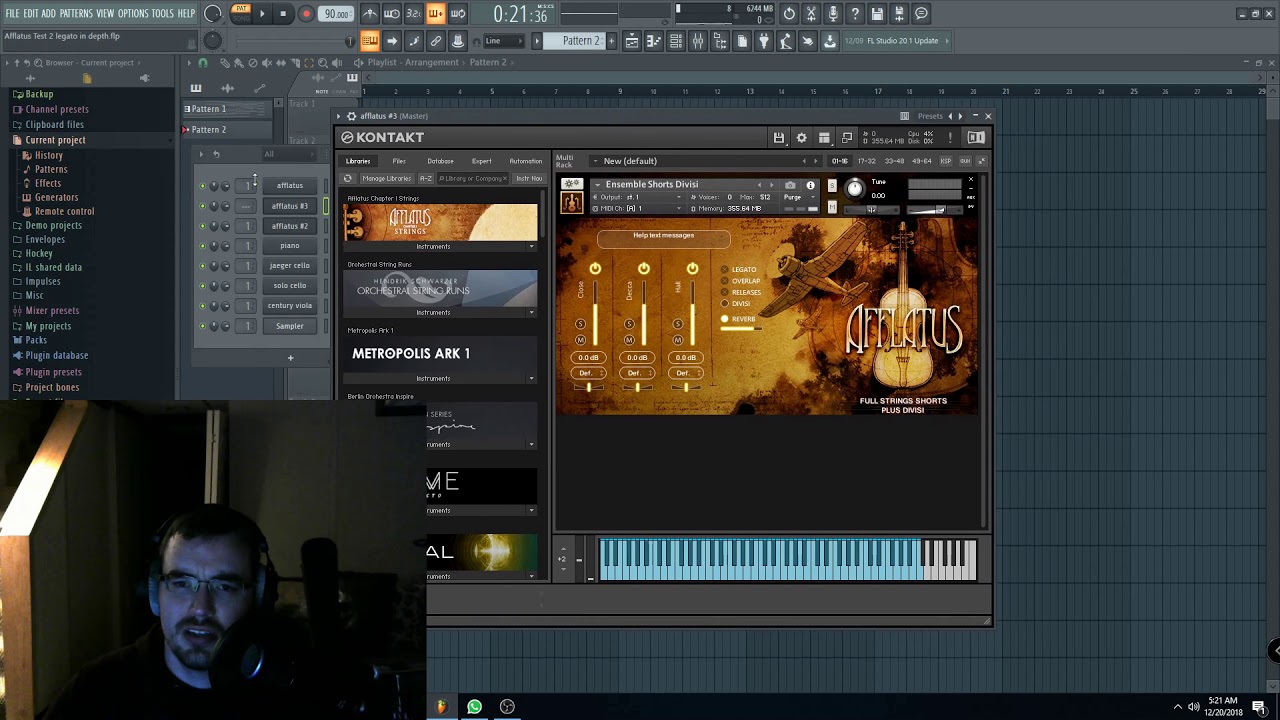This screenshot has width=1280, height=720.
Task: Click the microphone recording icon
Action: (833, 14)
